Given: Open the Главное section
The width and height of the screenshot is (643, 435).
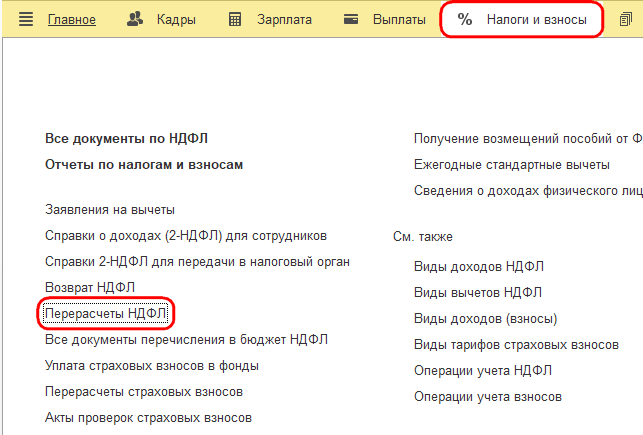Looking at the screenshot, I should click(x=72, y=20).
